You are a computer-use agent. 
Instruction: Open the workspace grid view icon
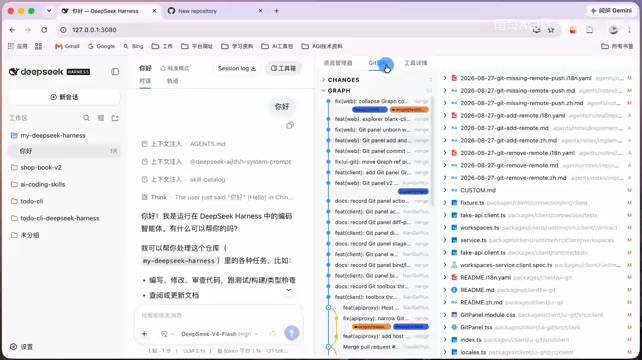coord(101,118)
